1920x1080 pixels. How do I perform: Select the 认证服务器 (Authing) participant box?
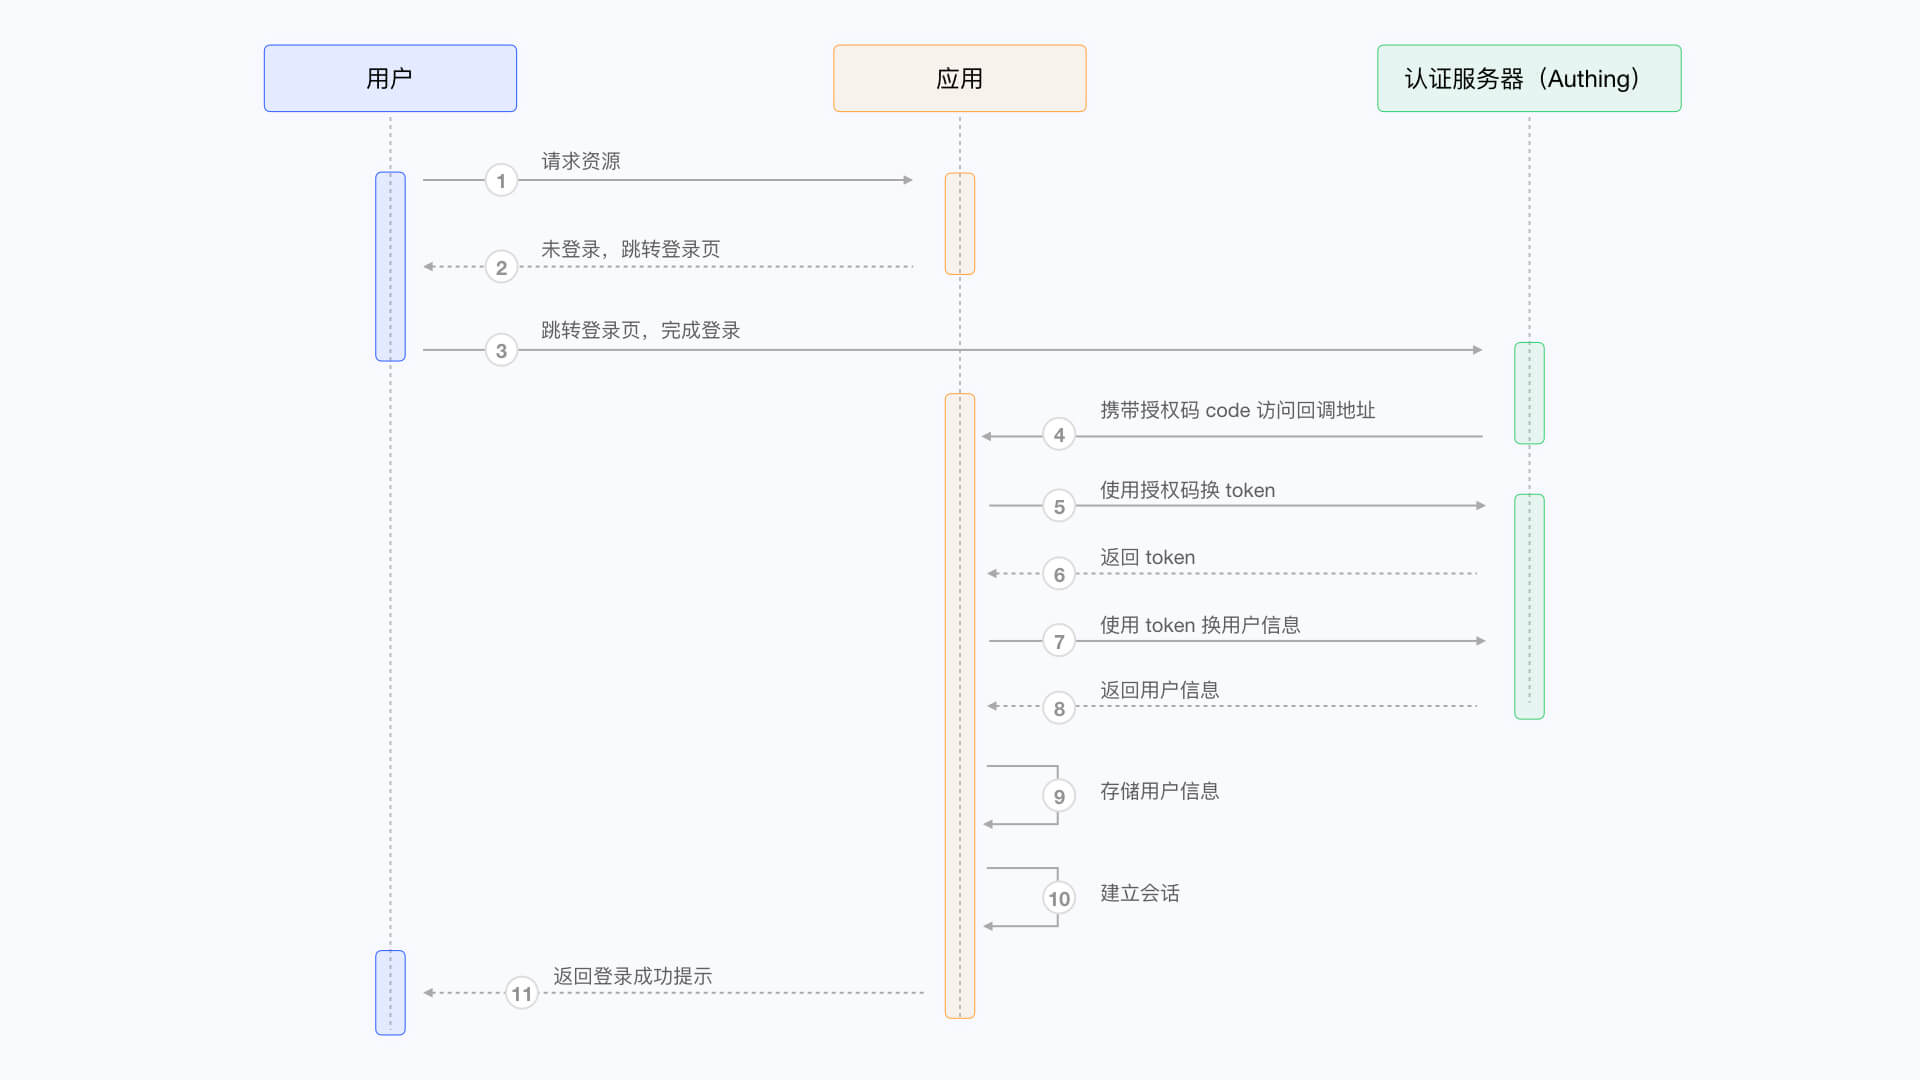pyautogui.click(x=1528, y=78)
